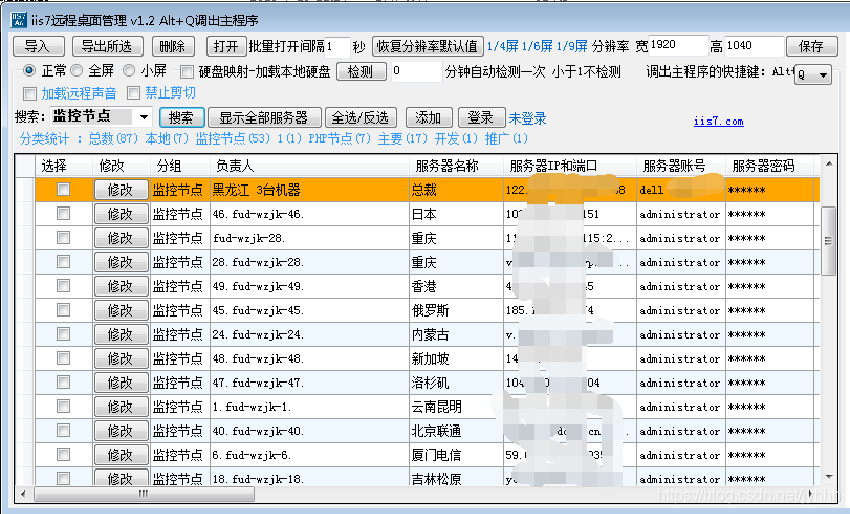This screenshot has height=514, width=850.
Task: Click the batch open interval seconds field
Action: (x=337, y=47)
